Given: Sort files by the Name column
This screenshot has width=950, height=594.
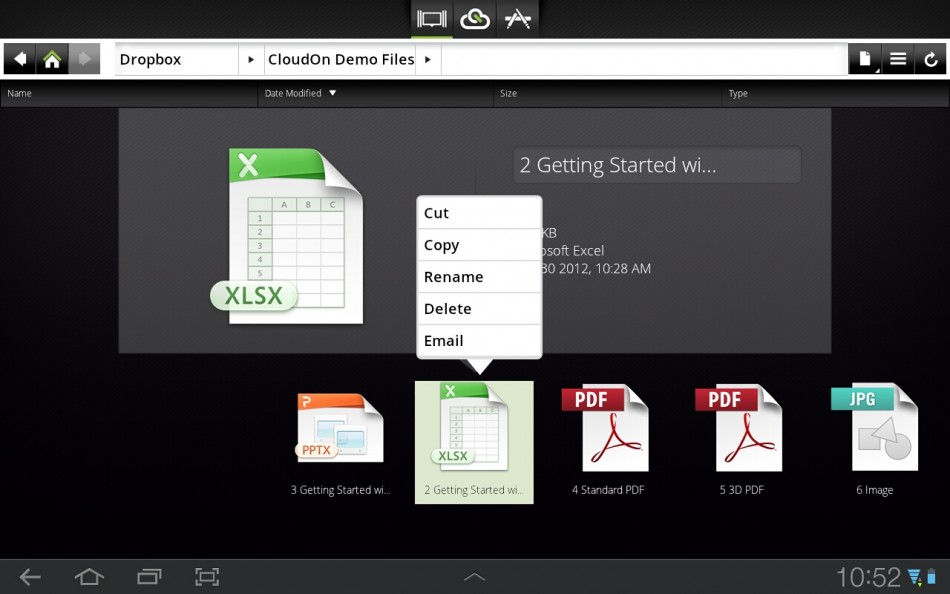Looking at the screenshot, I should [19, 93].
